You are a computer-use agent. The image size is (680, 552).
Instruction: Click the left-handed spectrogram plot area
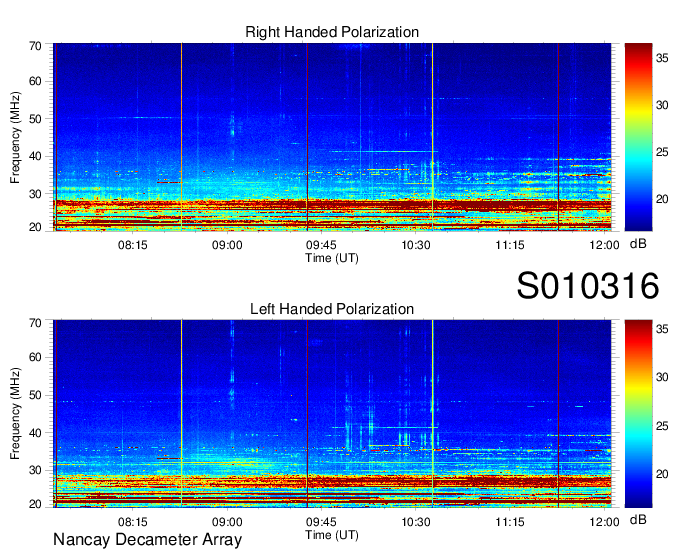332,414
